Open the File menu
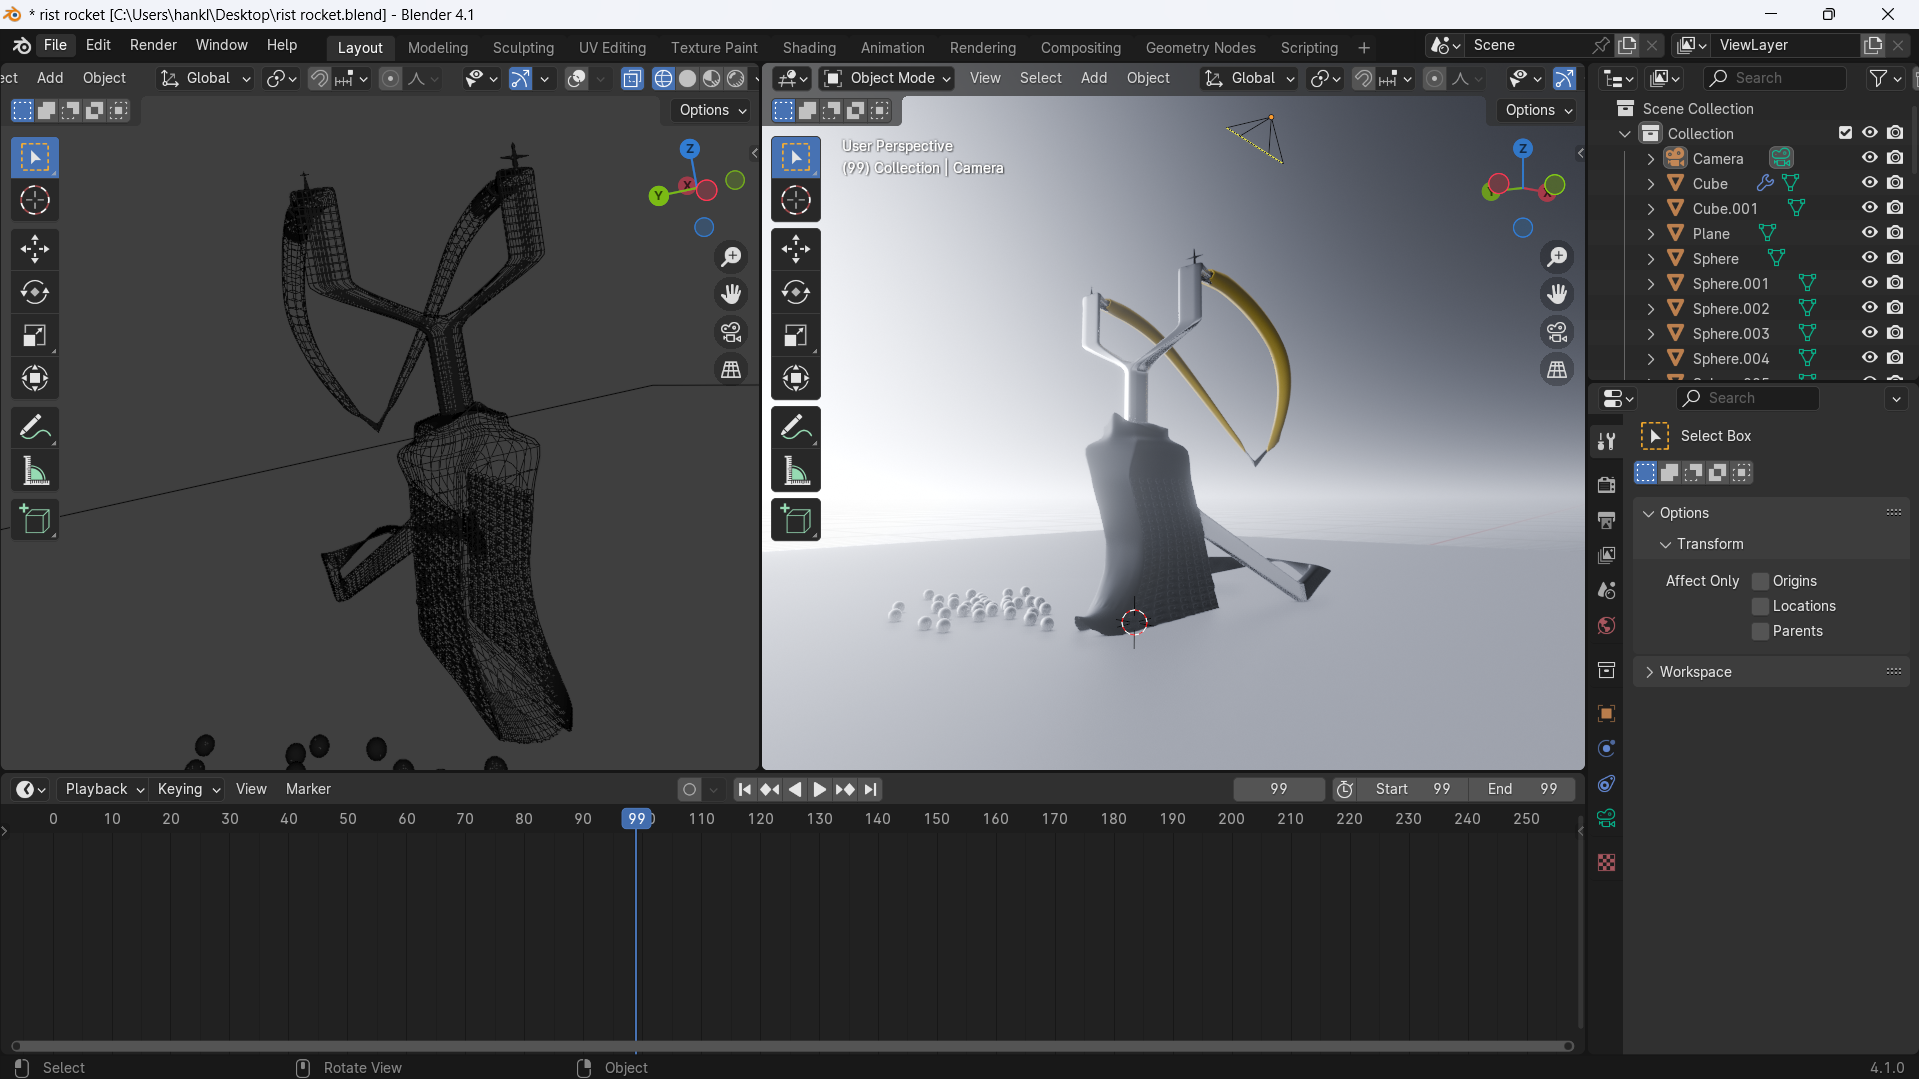The image size is (1919, 1079). (x=55, y=45)
